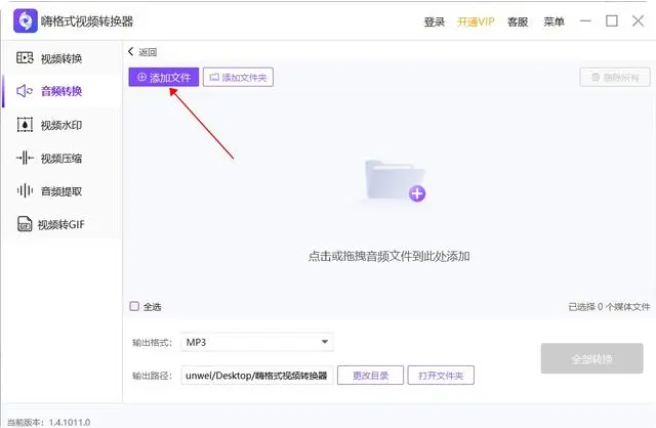
Task: Click the 嗨格式视频转换器 app logo icon
Action: 25,21
